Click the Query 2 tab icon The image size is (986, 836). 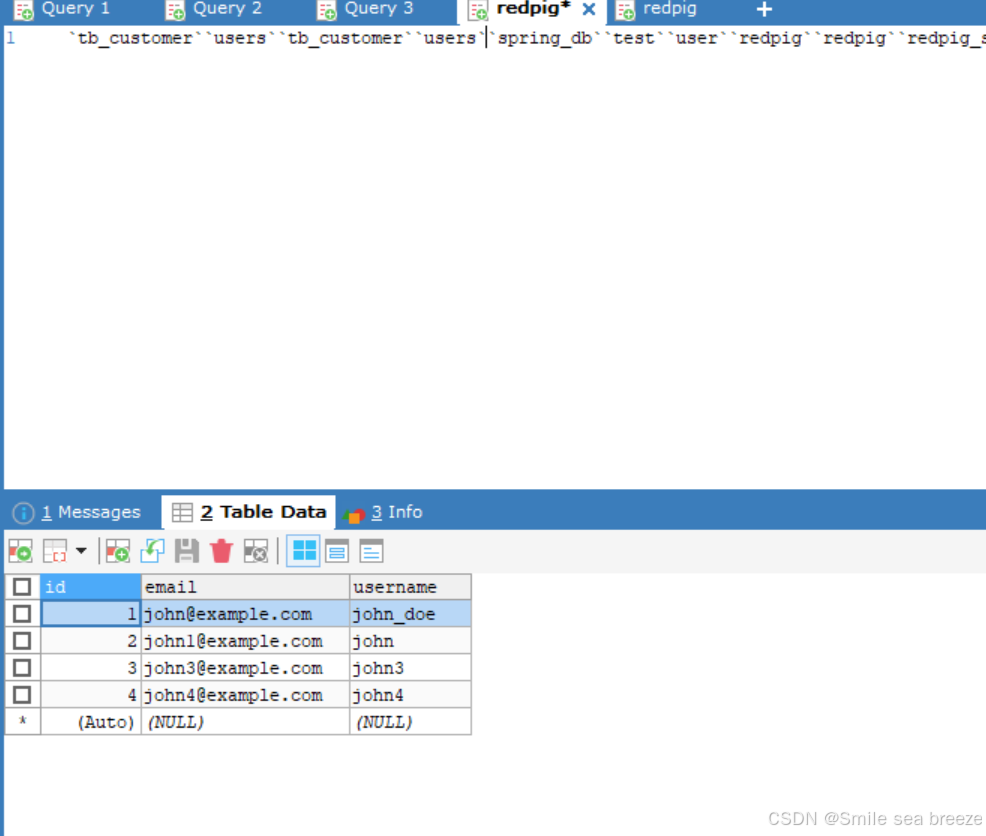tap(175, 11)
